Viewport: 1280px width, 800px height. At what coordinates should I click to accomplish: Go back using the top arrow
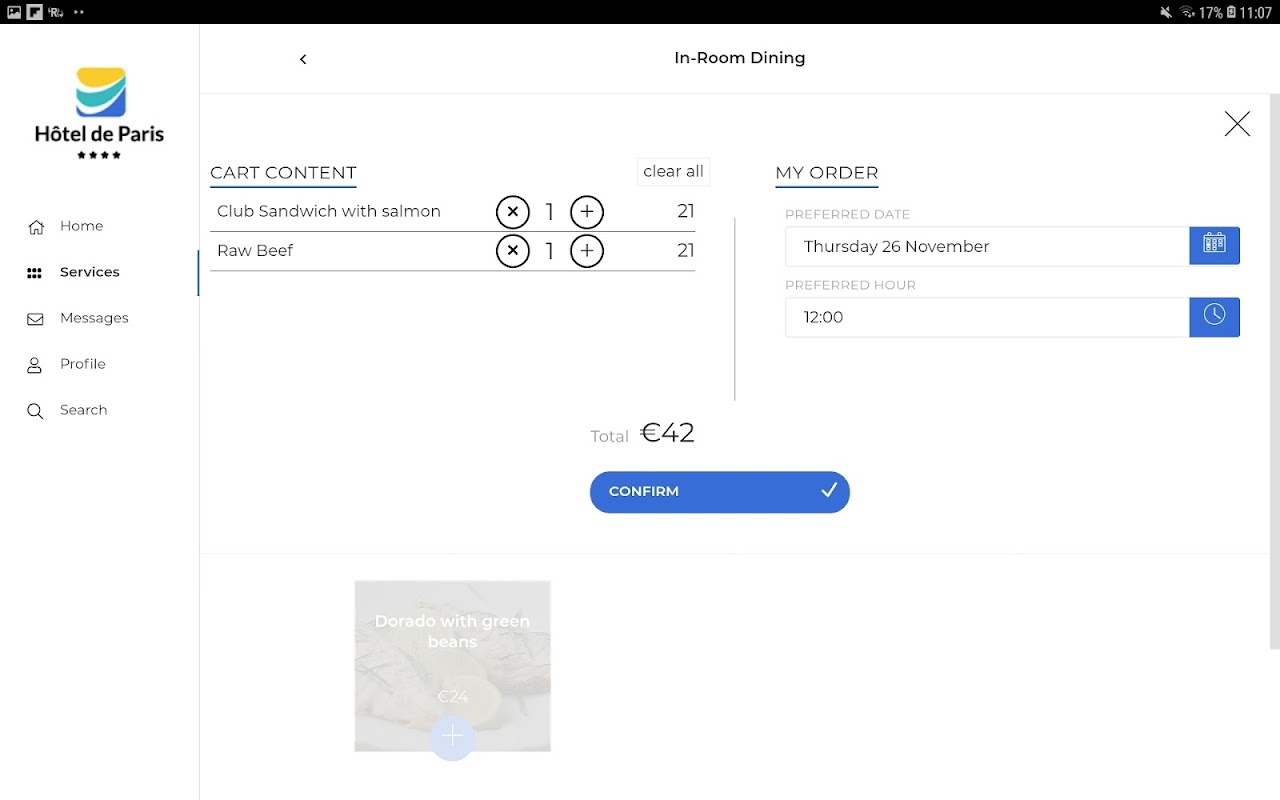point(303,59)
